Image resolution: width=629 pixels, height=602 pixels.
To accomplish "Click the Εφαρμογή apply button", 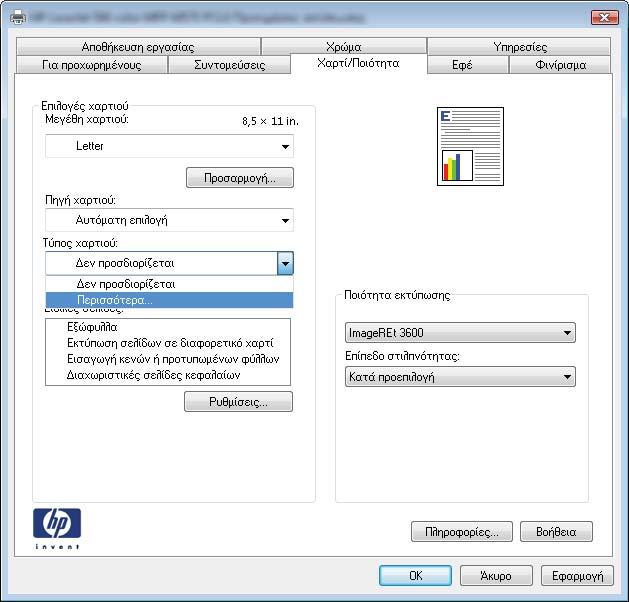I will [x=577, y=576].
